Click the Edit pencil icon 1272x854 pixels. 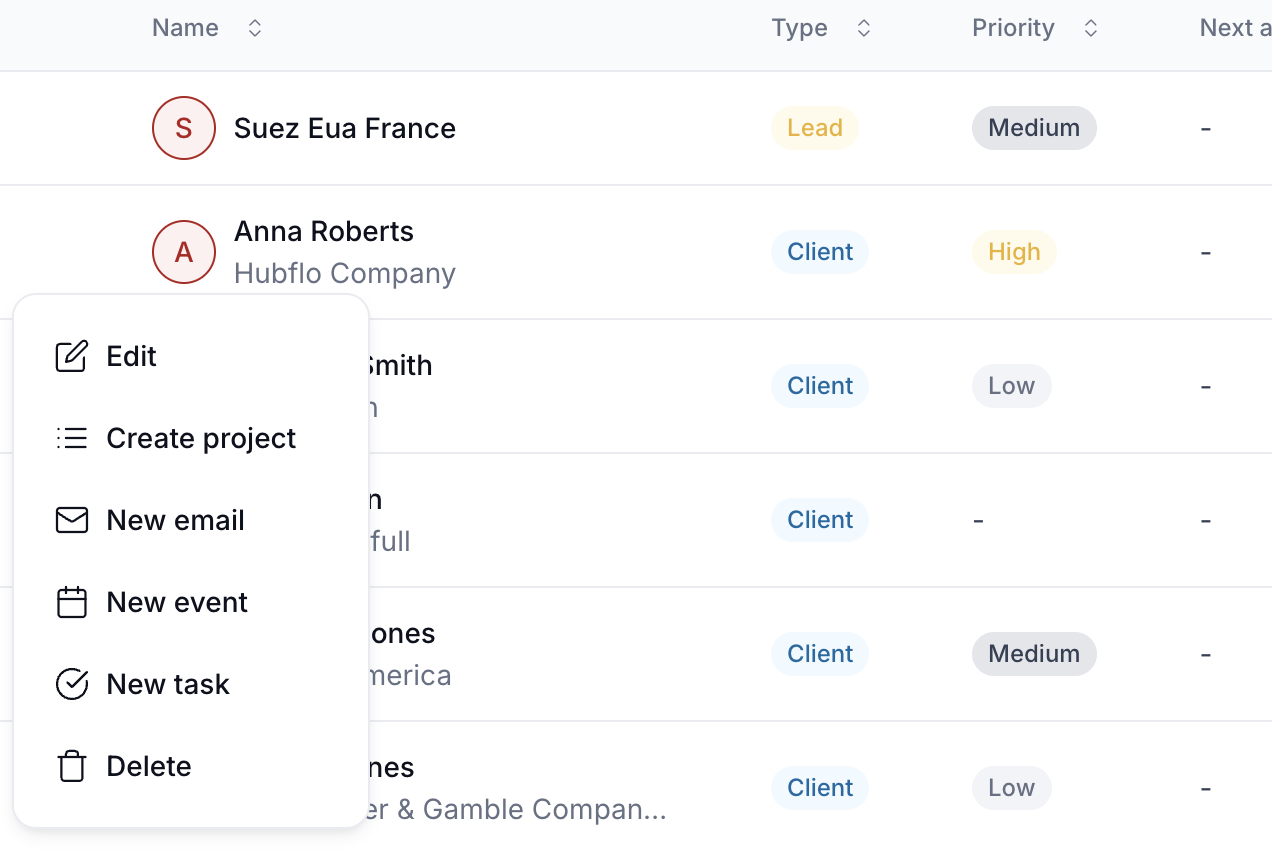pyautogui.click(x=72, y=356)
